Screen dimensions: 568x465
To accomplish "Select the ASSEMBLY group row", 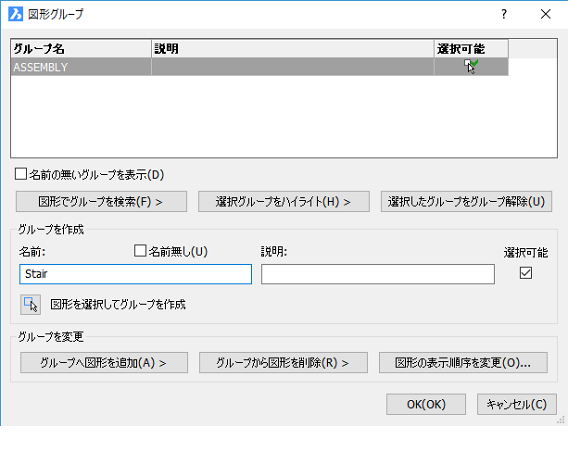I will [259, 67].
